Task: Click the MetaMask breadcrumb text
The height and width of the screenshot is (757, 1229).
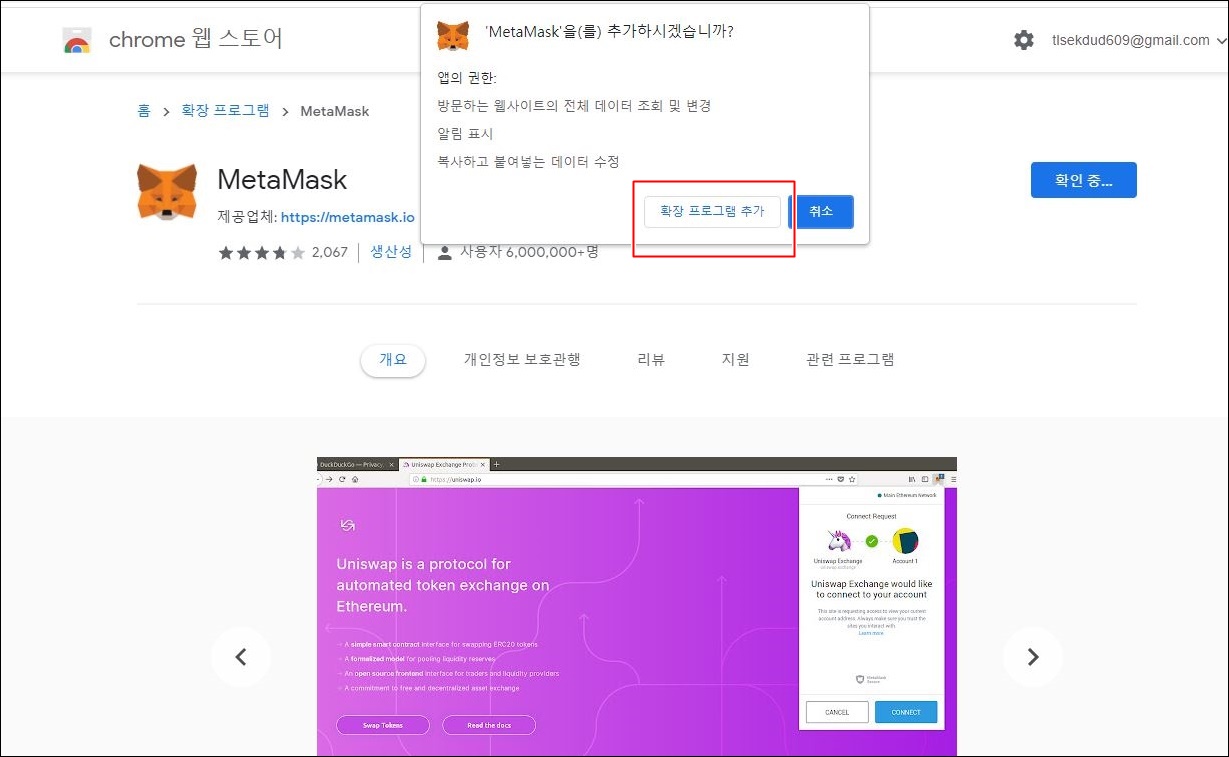Action: (x=335, y=111)
